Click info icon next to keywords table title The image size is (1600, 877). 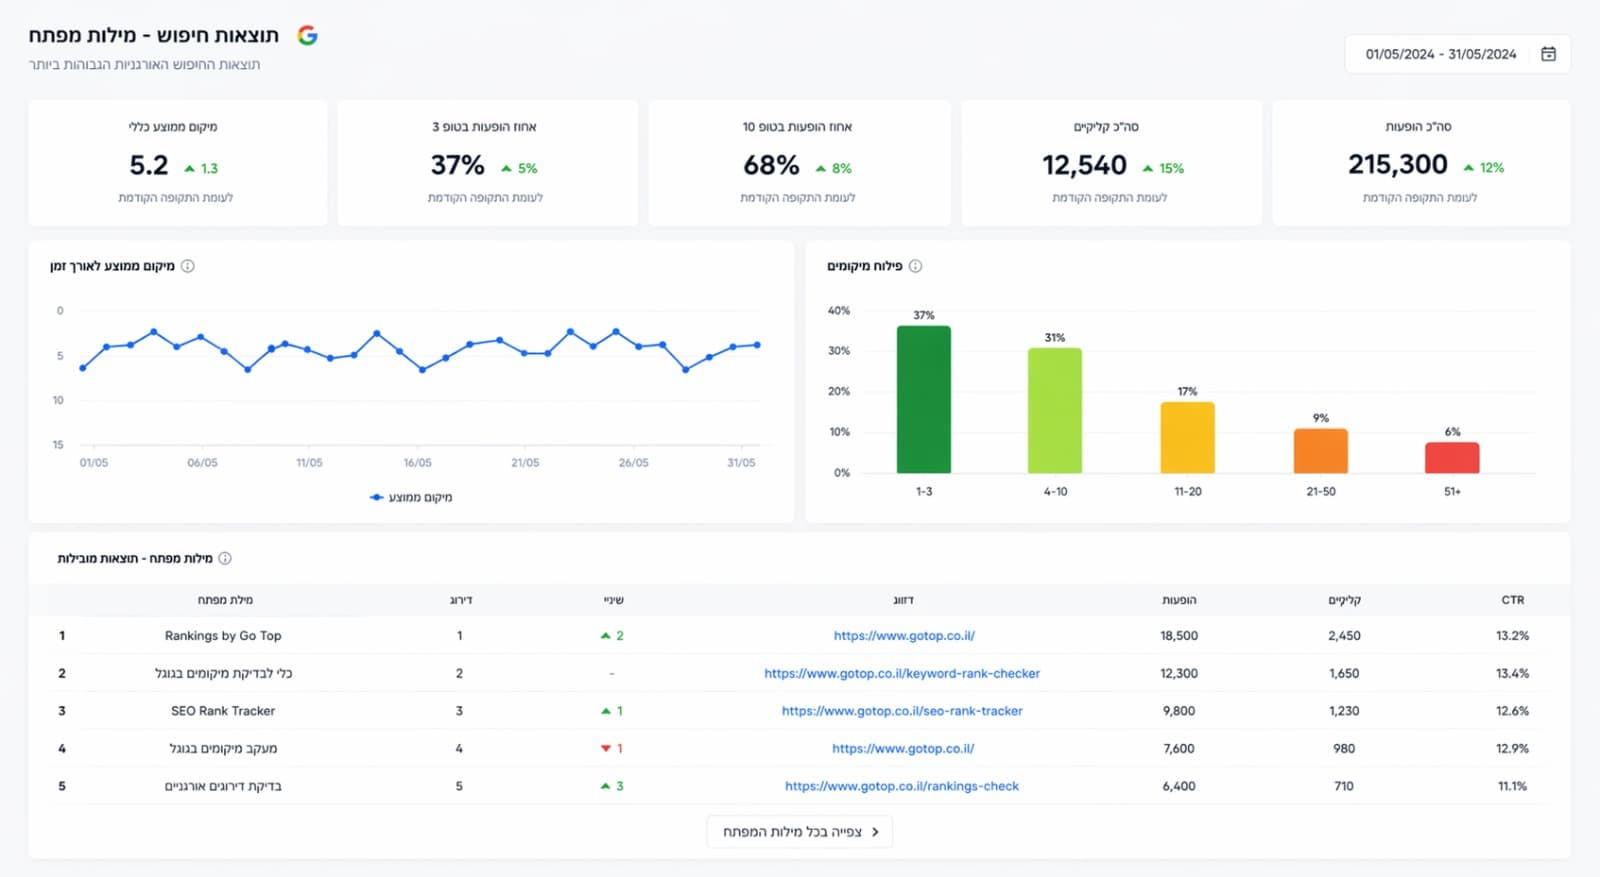[225, 558]
